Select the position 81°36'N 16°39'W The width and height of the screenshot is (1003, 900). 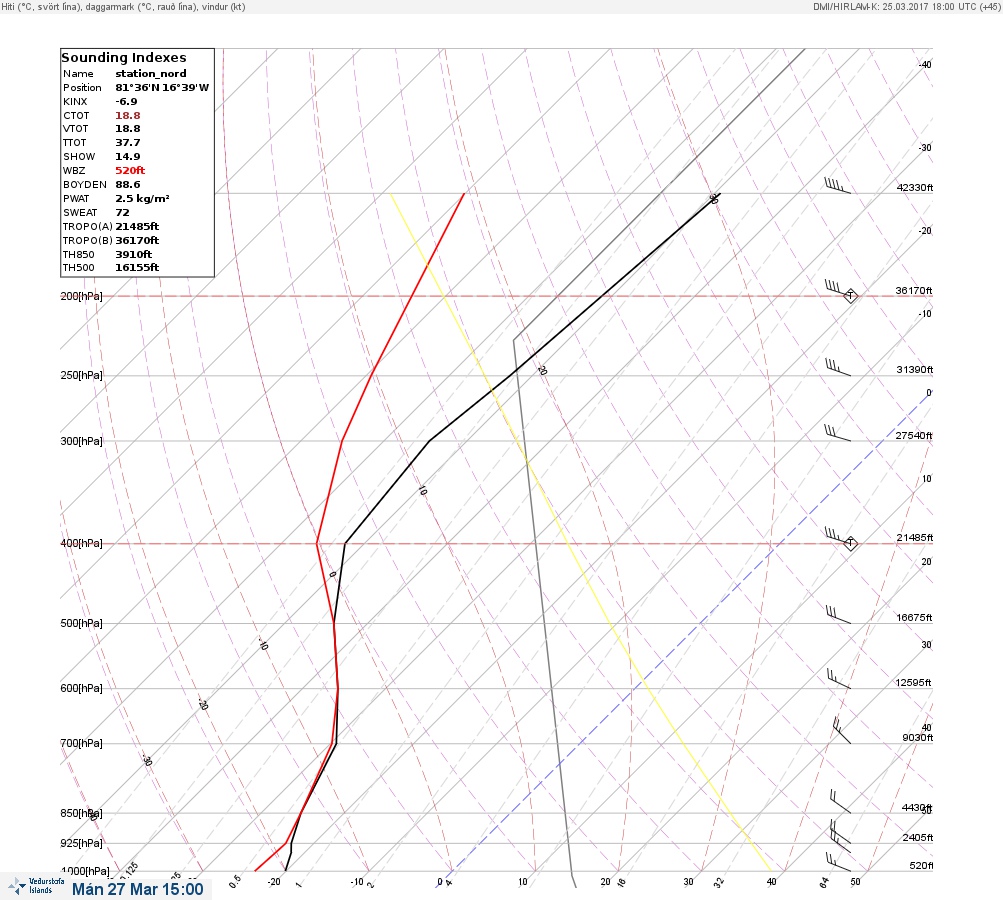(x=162, y=88)
